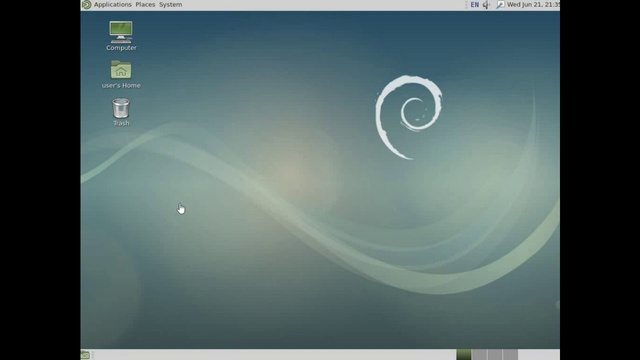Open the Computer desktop icon
The image size is (640, 360).
[x=121, y=32]
